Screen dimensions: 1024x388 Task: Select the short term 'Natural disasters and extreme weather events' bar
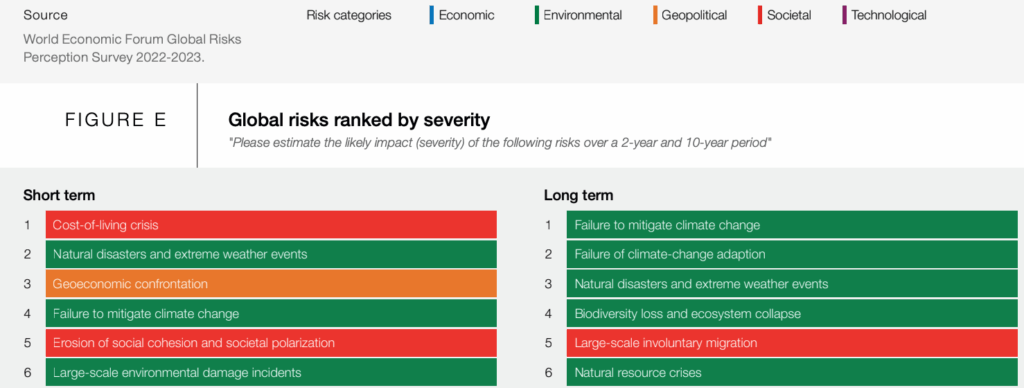pyautogui.click(x=271, y=254)
